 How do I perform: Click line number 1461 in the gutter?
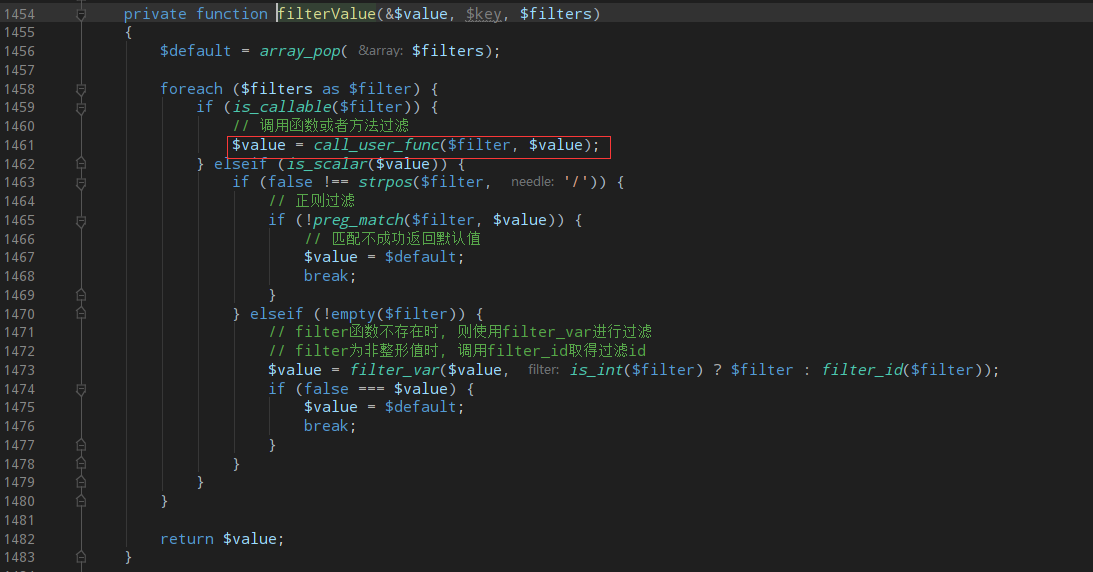19,145
